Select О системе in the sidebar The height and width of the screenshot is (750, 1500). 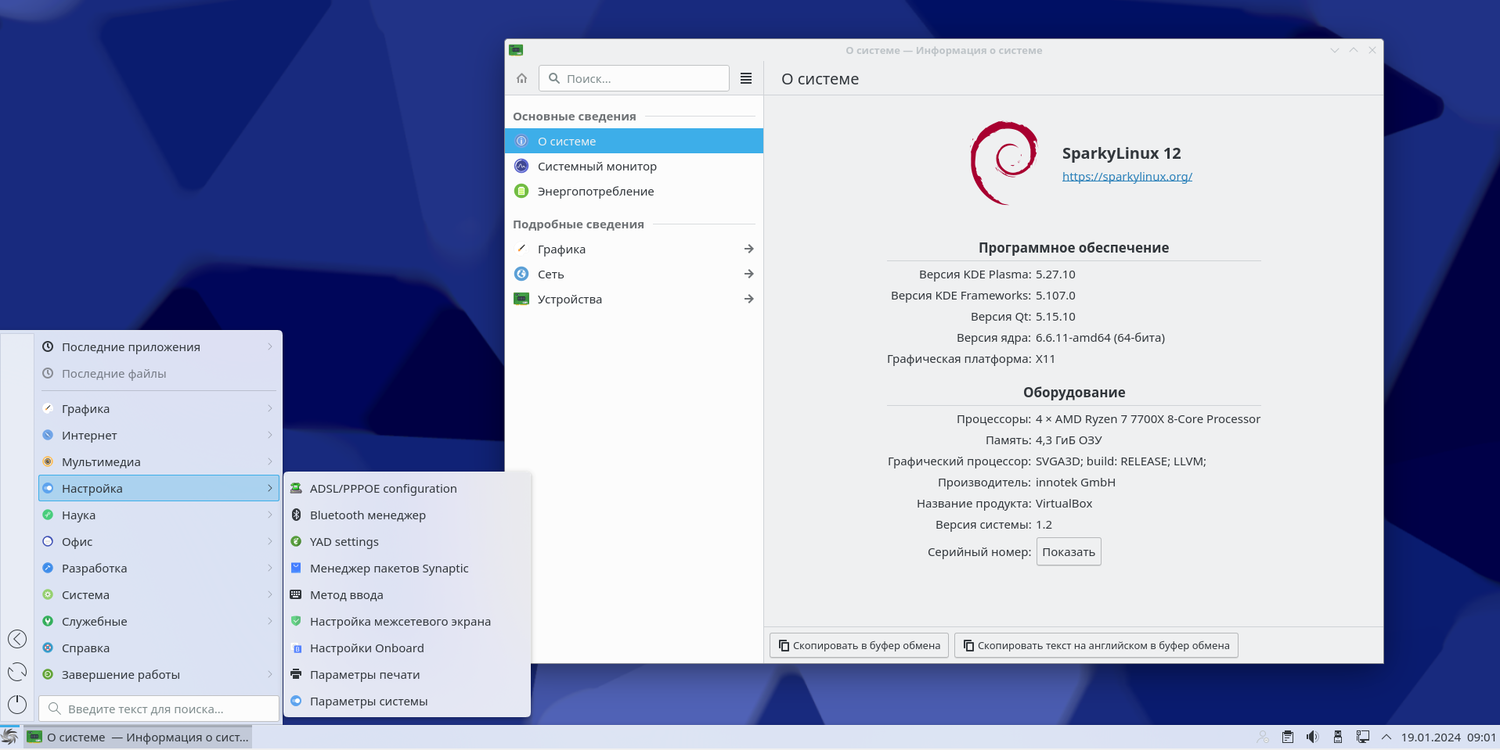(634, 141)
